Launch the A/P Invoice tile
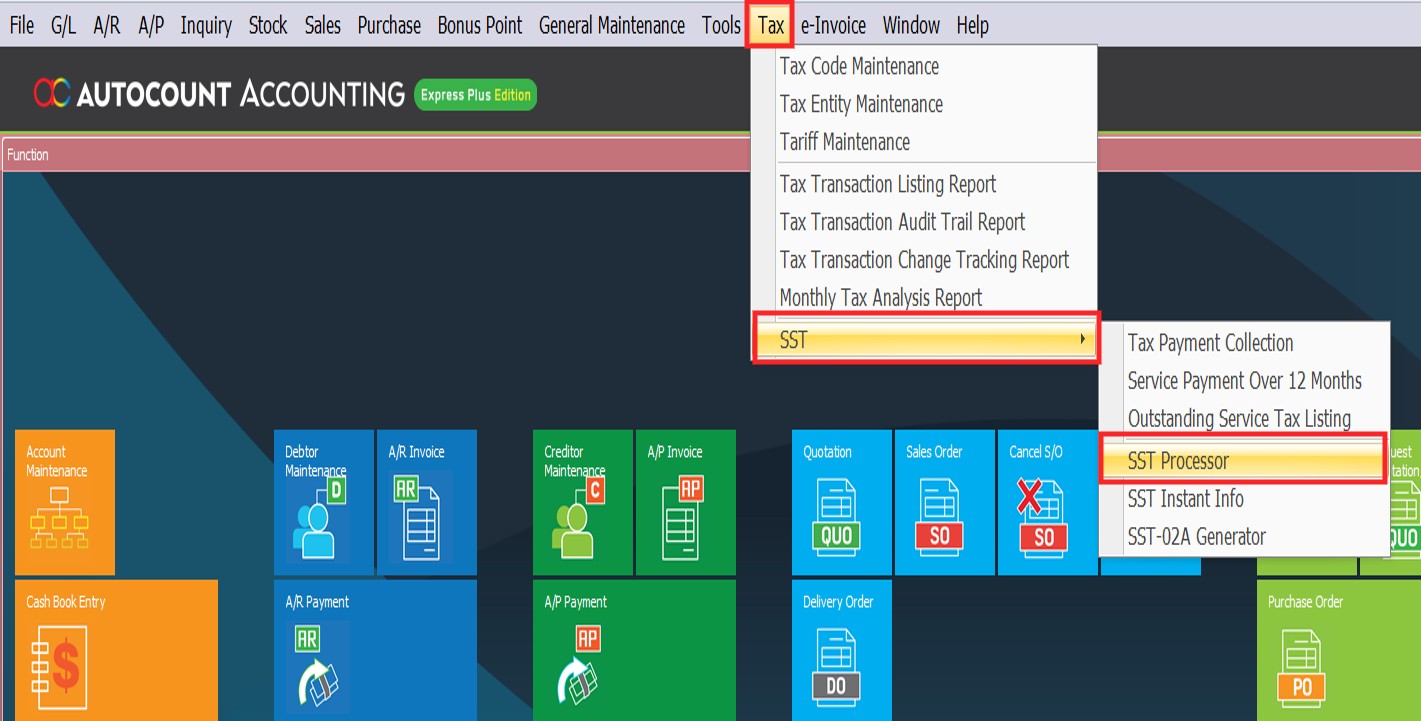The image size is (1421, 721). click(x=685, y=502)
